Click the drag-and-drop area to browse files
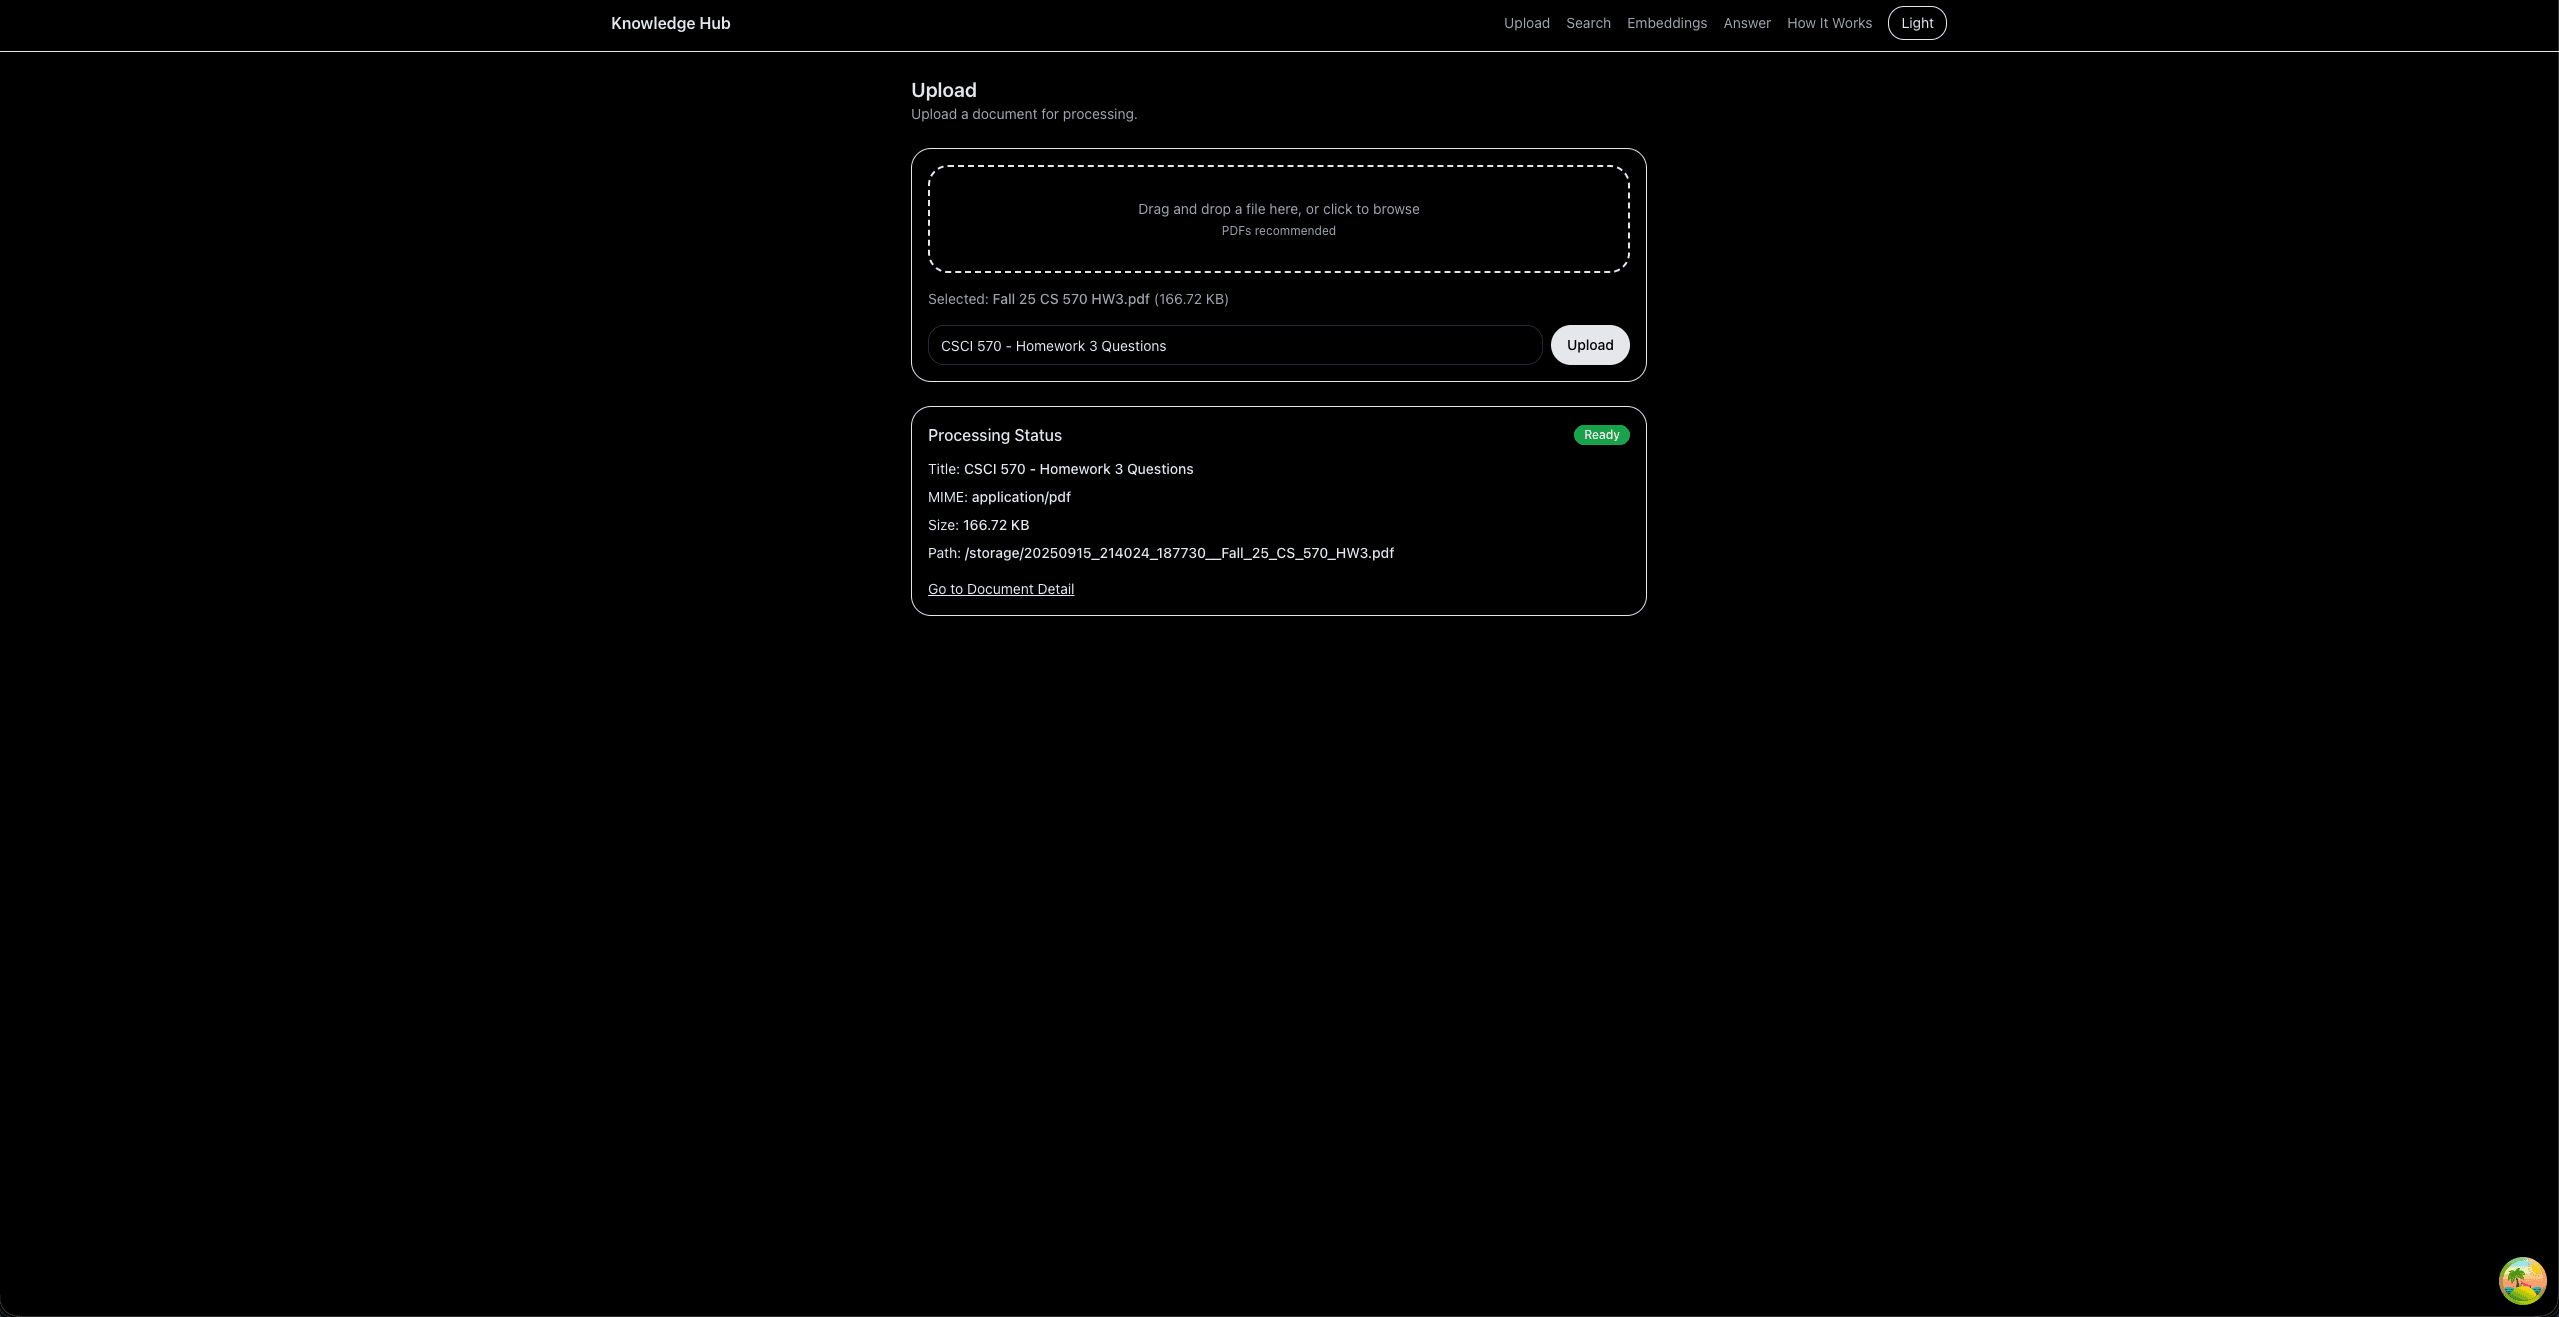 coord(1278,218)
